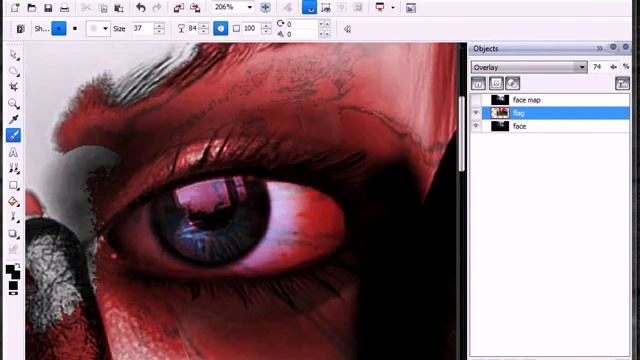Save the document with floppy icon
Viewport: 640px width, 360px height.
[x=48, y=7]
